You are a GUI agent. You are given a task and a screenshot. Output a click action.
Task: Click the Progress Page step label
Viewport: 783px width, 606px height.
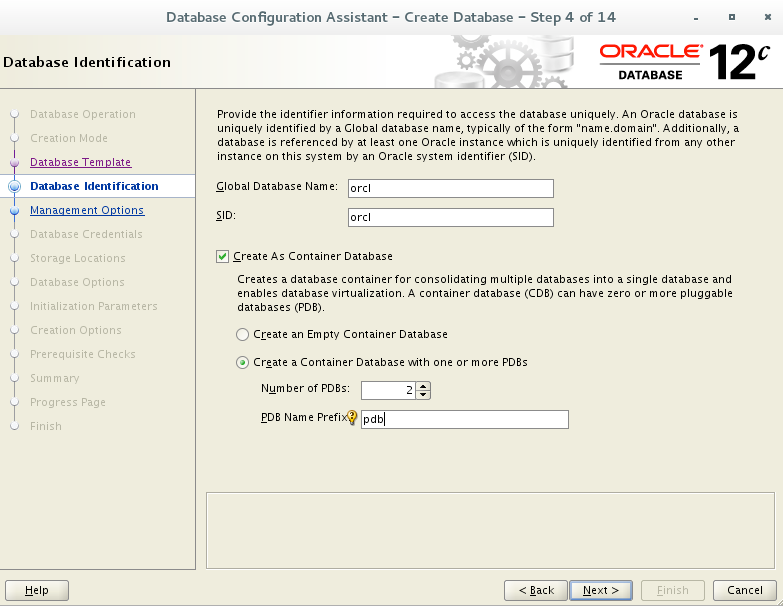pyautogui.click(x=67, y=402)
